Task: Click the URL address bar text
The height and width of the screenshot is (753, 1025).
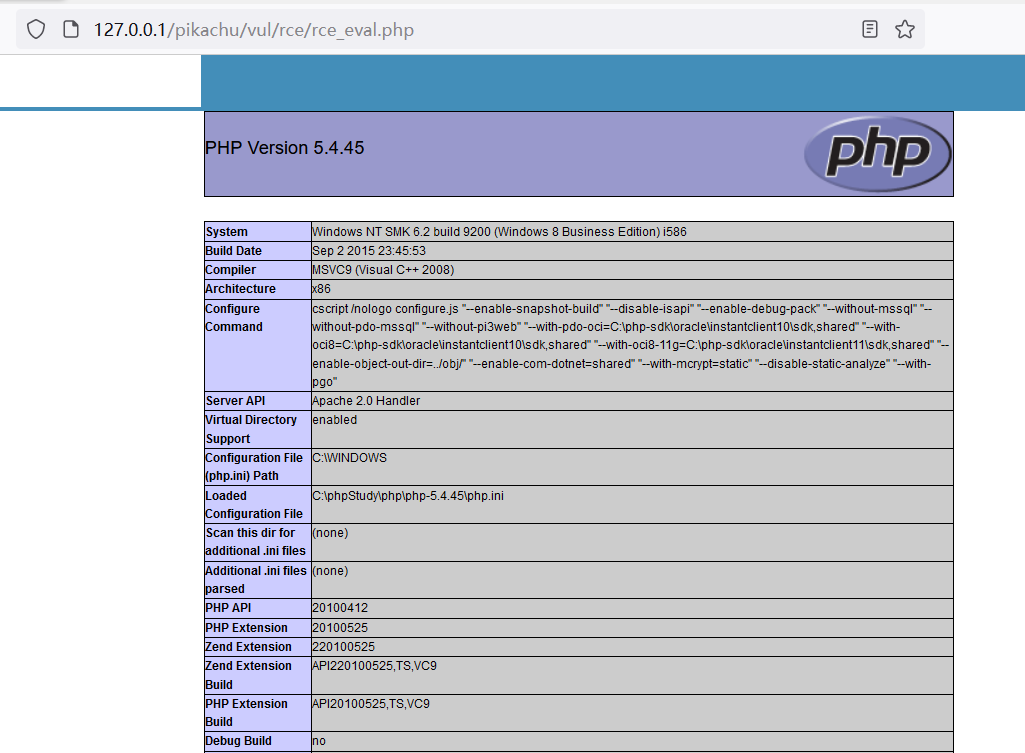Action: coord(254,30)
